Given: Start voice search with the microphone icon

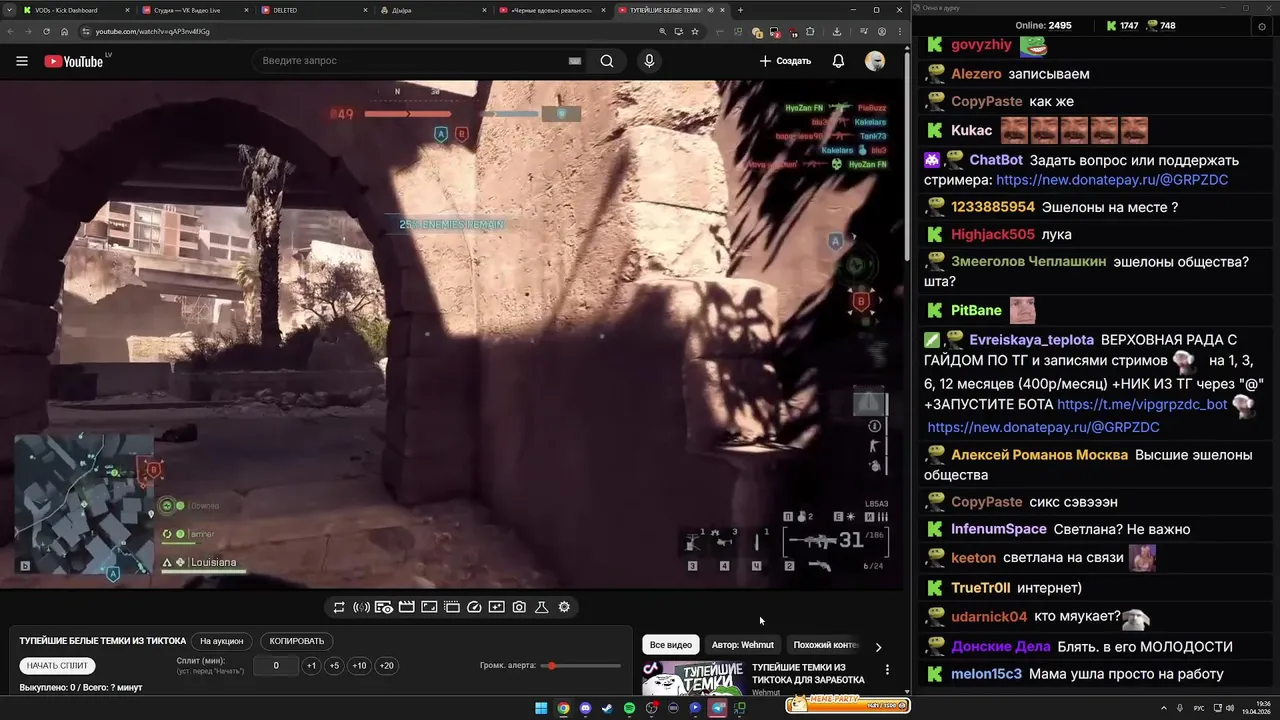Looking at the screenshot, I should (x=649, y=61).
